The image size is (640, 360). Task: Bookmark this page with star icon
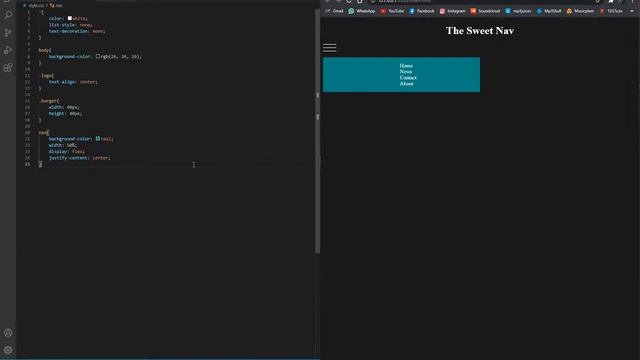point(598,1)
